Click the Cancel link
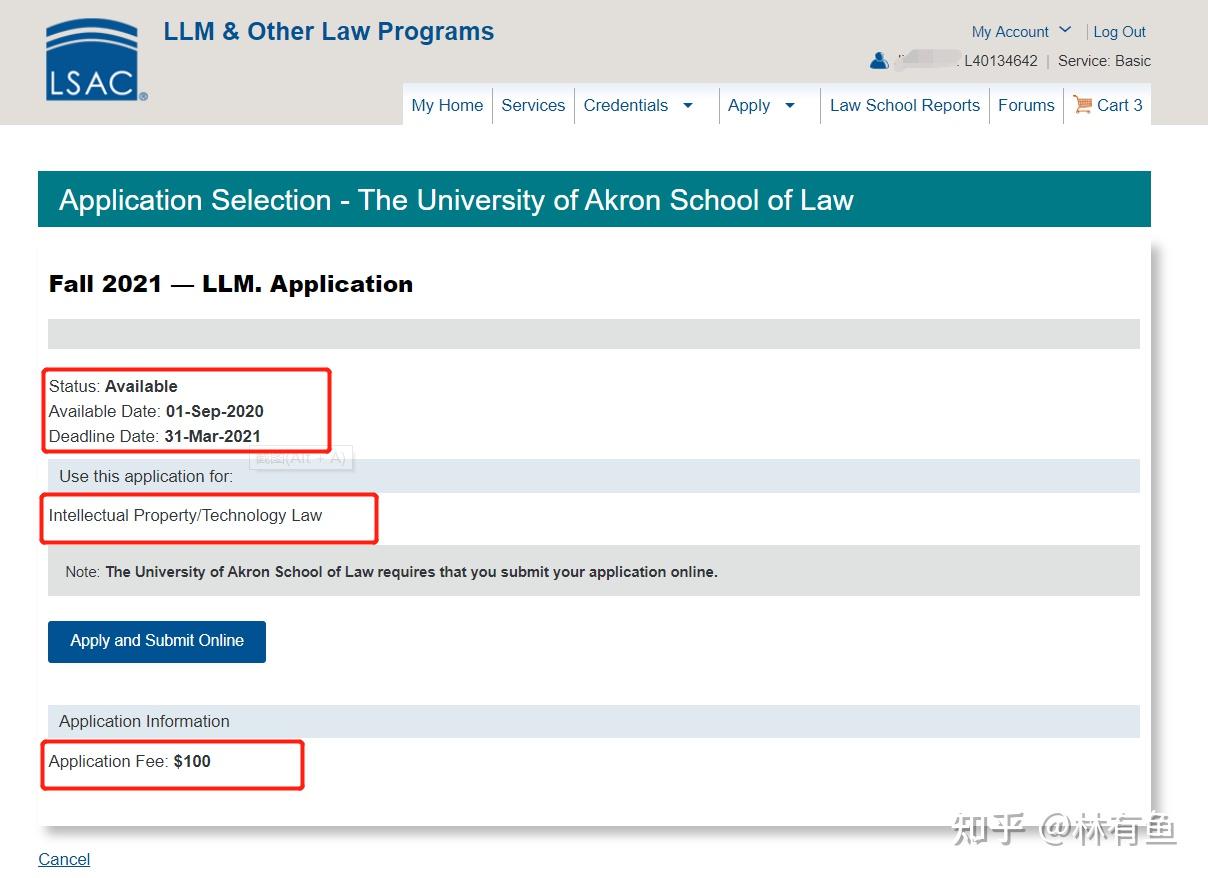The width and height of the screenshot is (1208, 878). click(63, 858)
